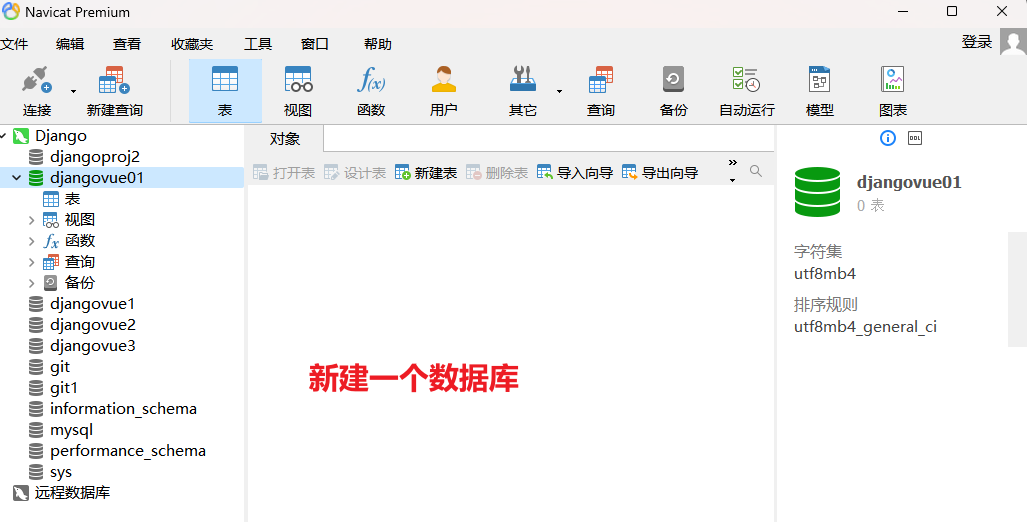Show Functions via the f(x) icon
Image resolution: width=1027 pixels, height=522 pixels.
coord(371,79)
